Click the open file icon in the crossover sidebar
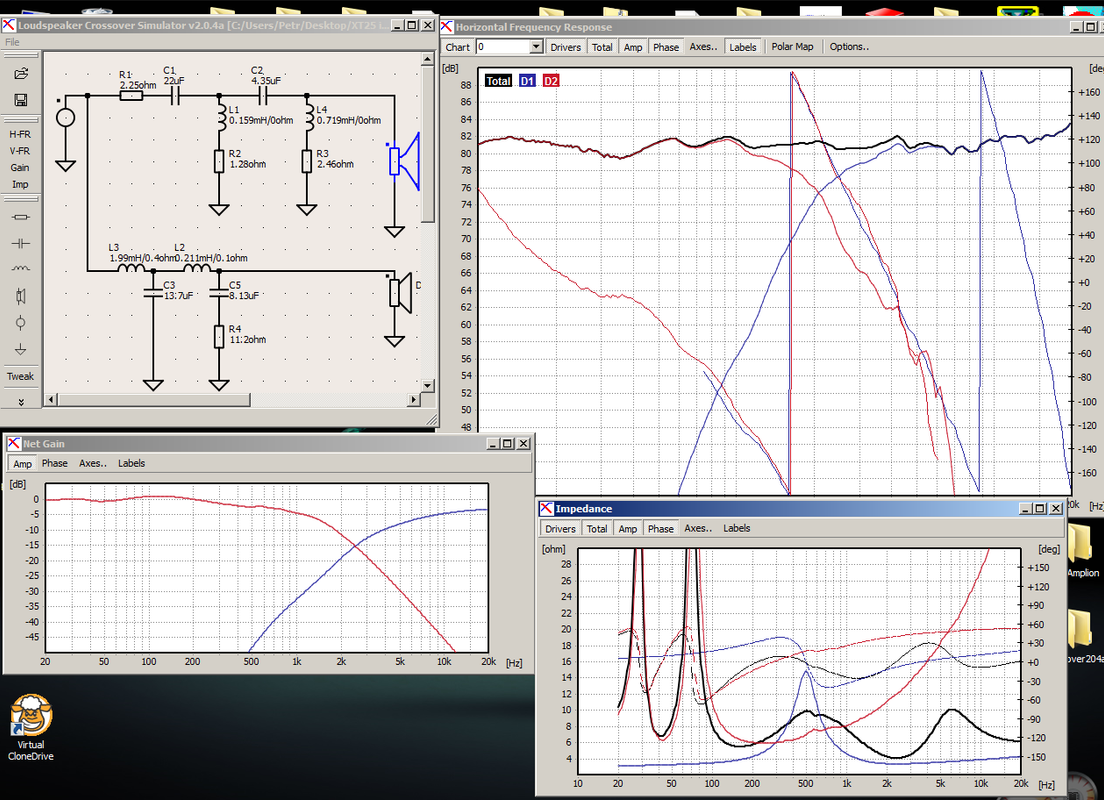 click(21, 73)
